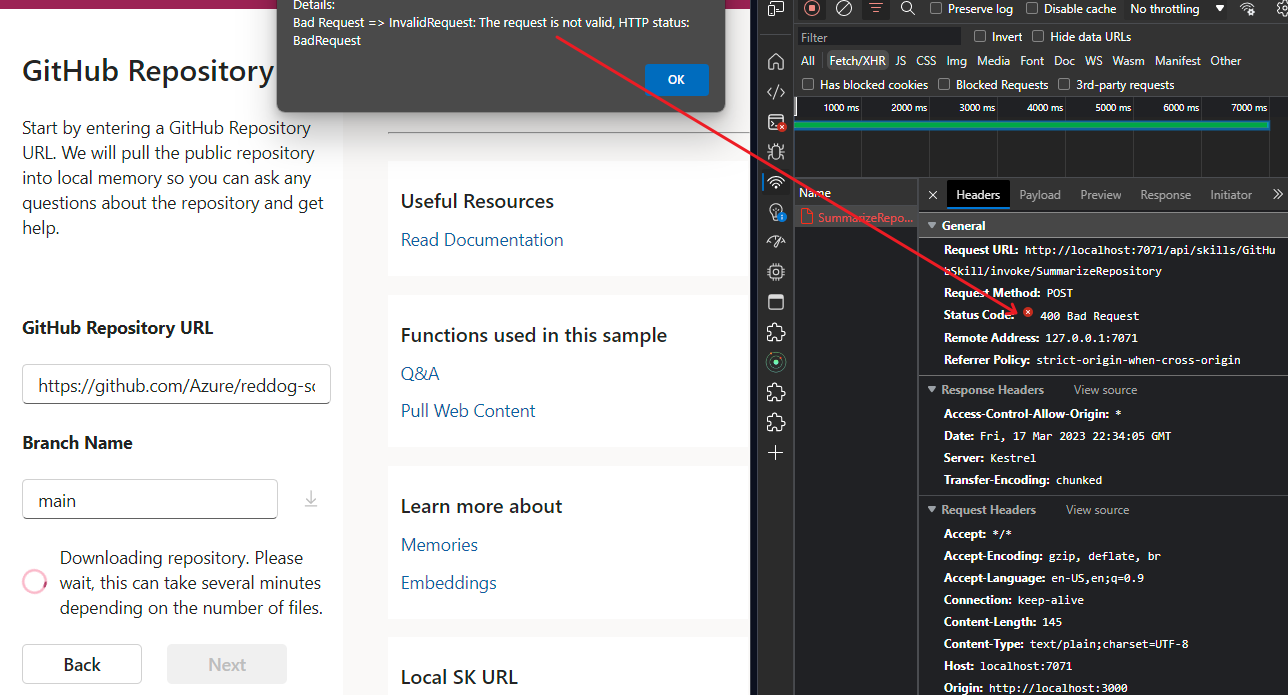Click the download icon beside Branch Name
The width and height of the screenshot is (1288, 695).
(x=311, y=499)
